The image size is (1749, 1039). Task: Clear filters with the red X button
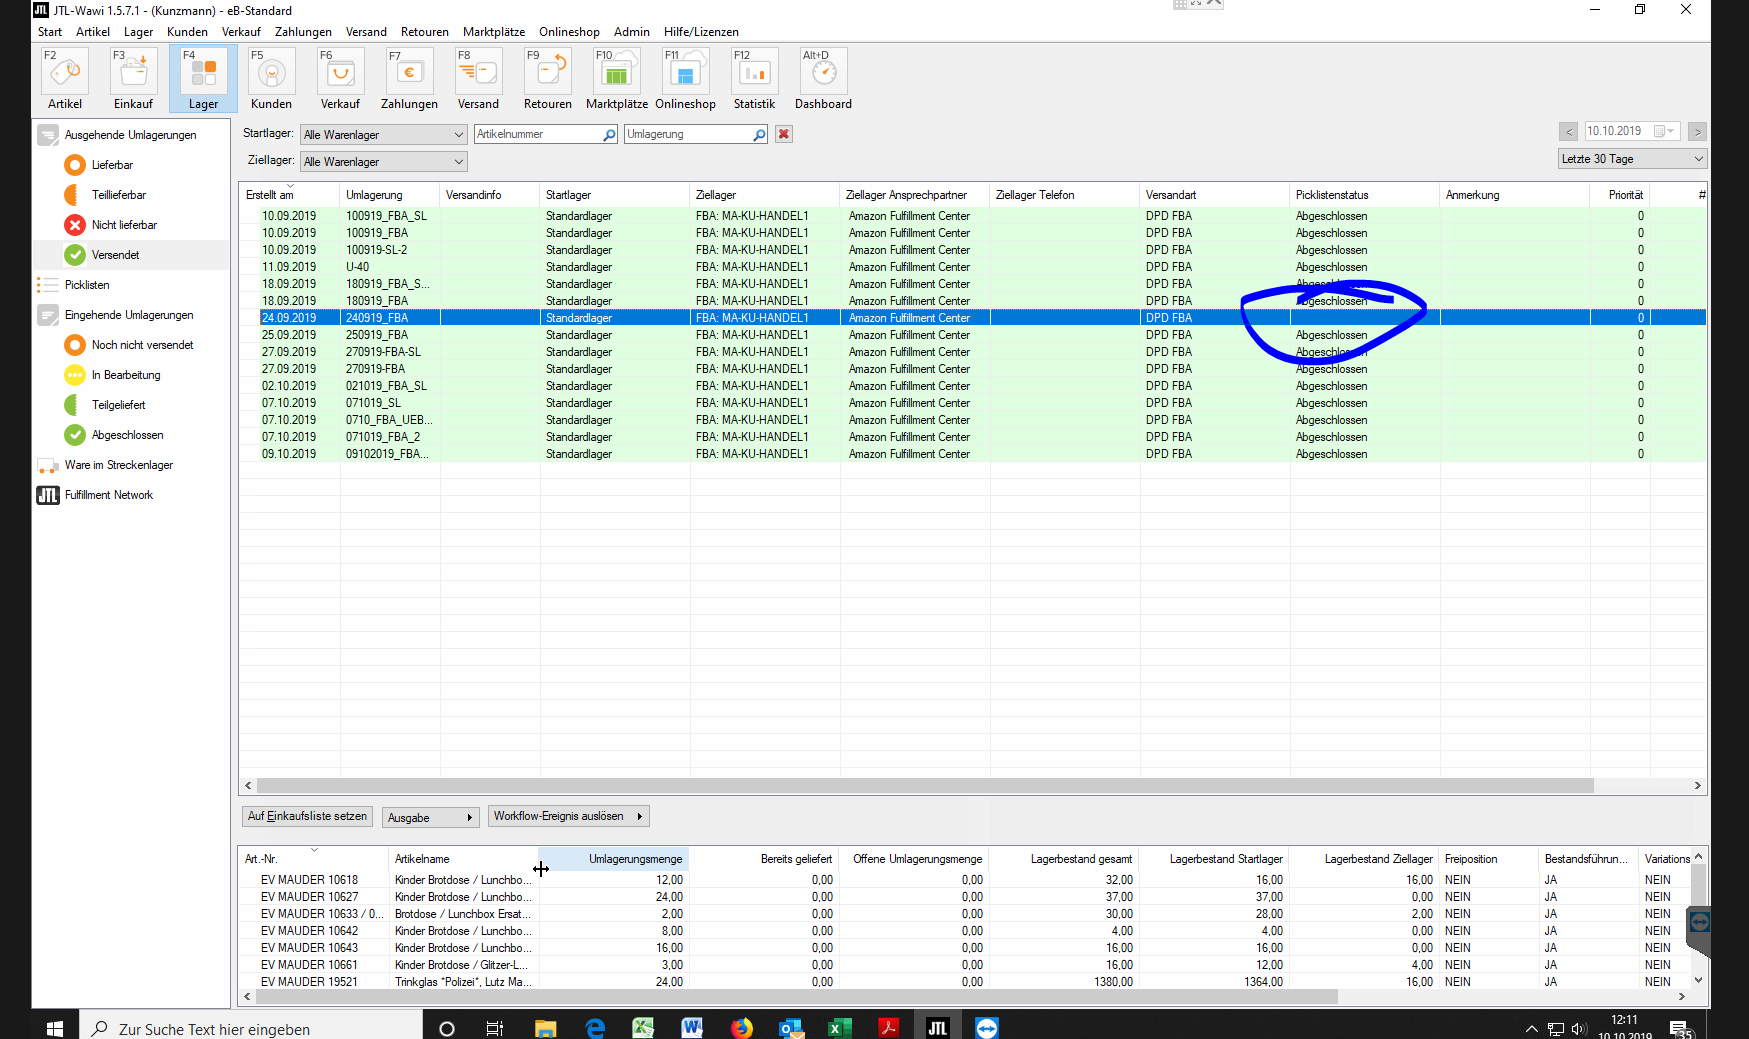click(x=784, y=134)
